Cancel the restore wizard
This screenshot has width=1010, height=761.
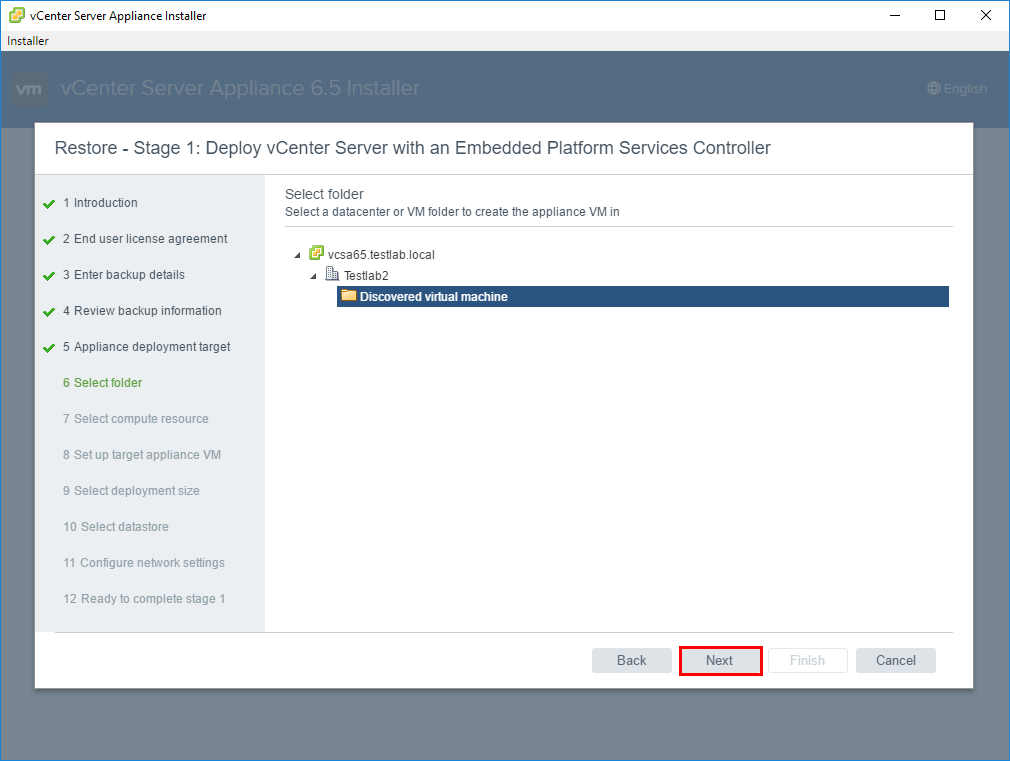[895, 660]
